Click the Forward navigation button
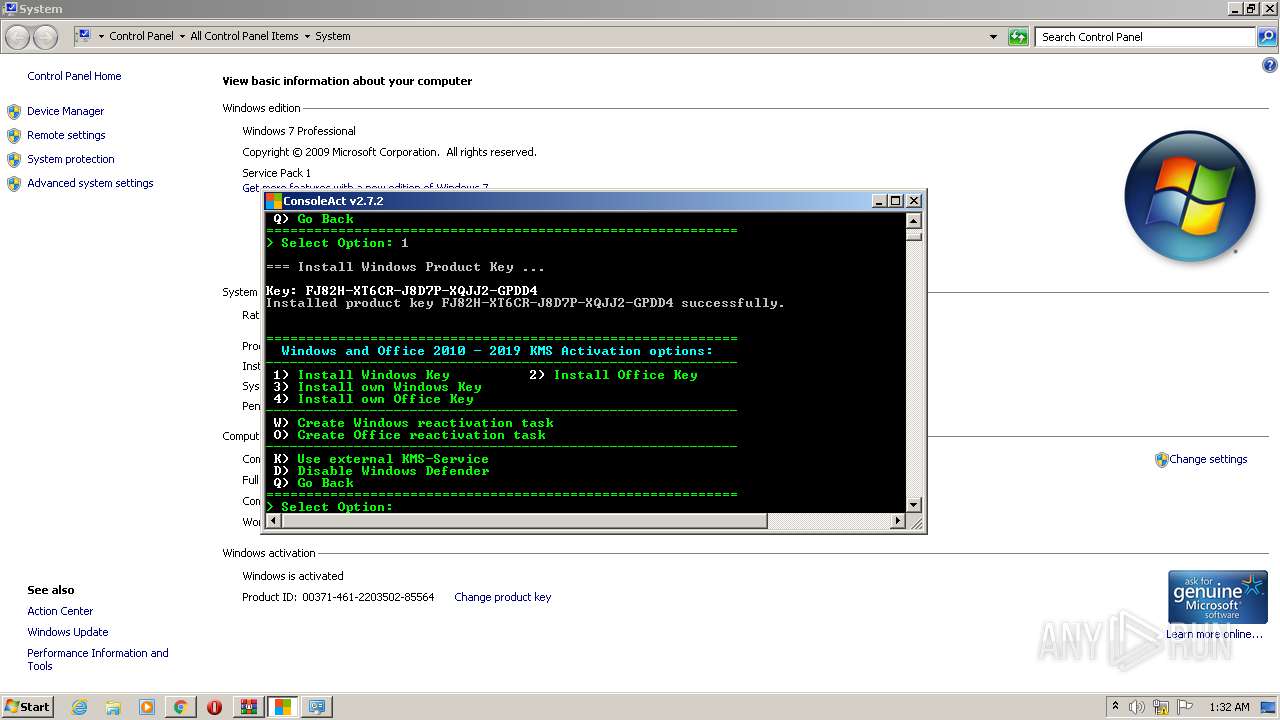1280x720 pixels. 45,37
